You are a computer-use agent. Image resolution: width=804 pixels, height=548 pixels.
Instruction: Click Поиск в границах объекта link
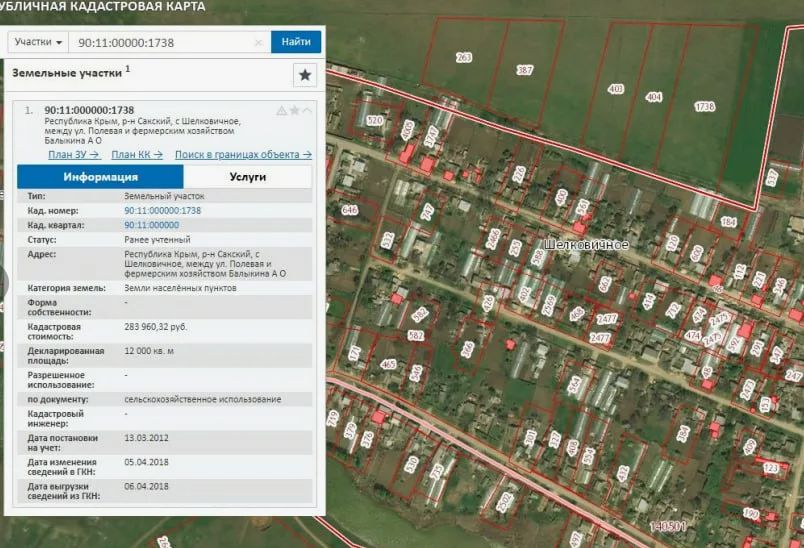(x=243, y=155)
